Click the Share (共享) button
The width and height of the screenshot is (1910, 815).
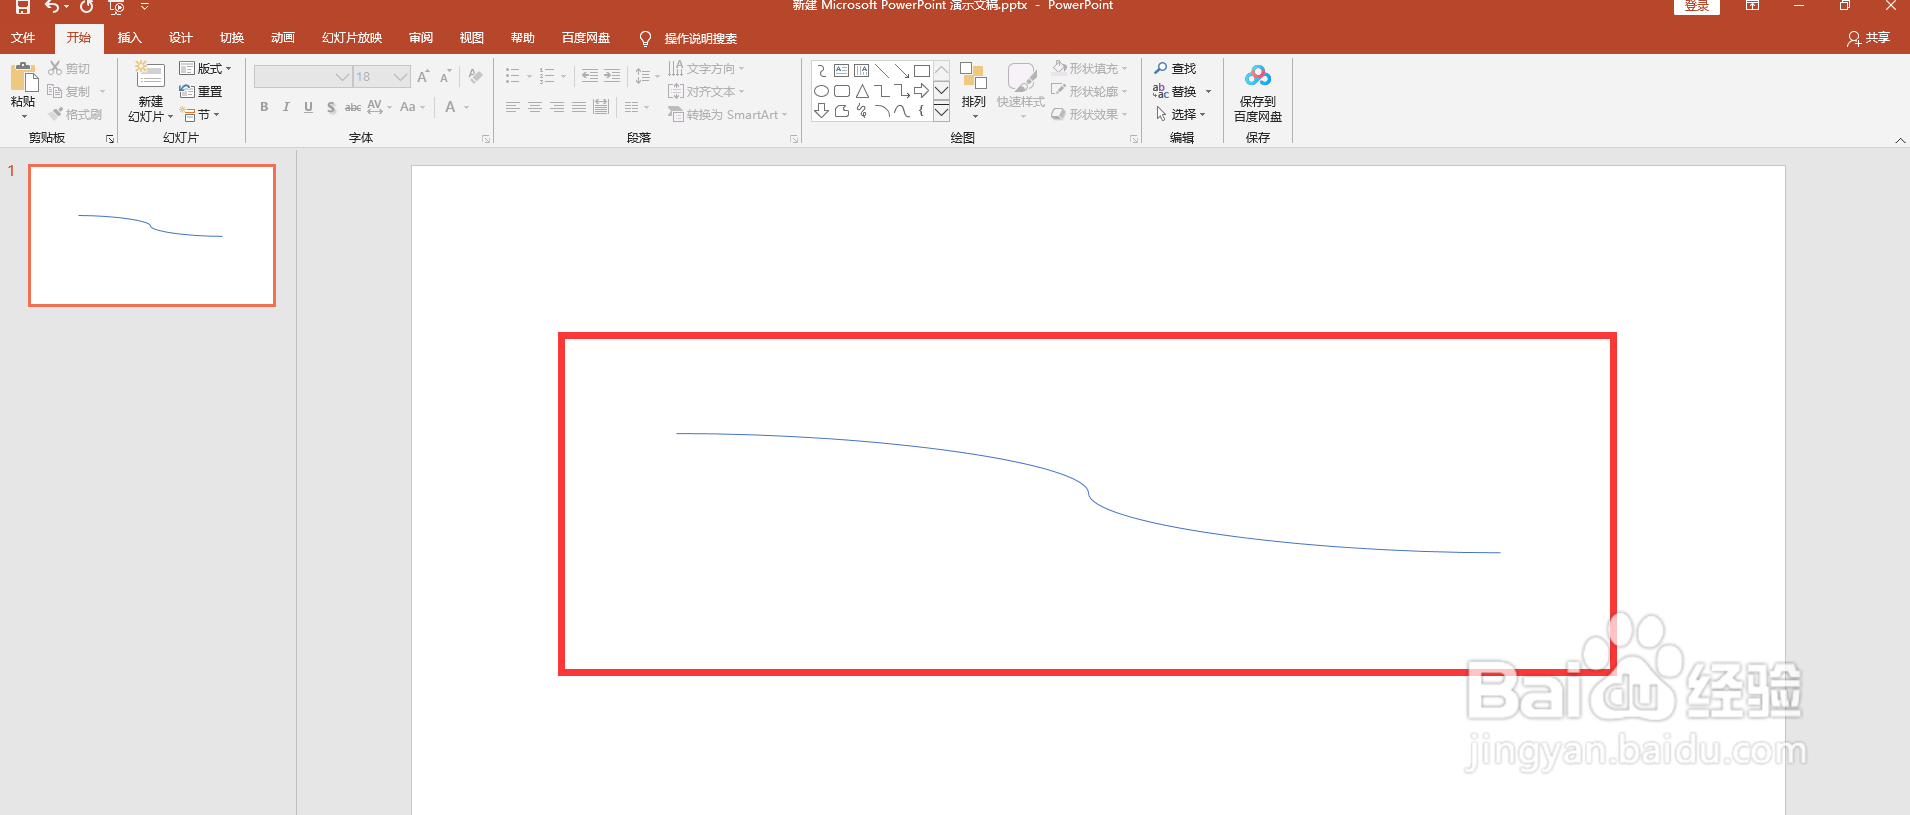pyautogui.click(x=1868, y=38)
